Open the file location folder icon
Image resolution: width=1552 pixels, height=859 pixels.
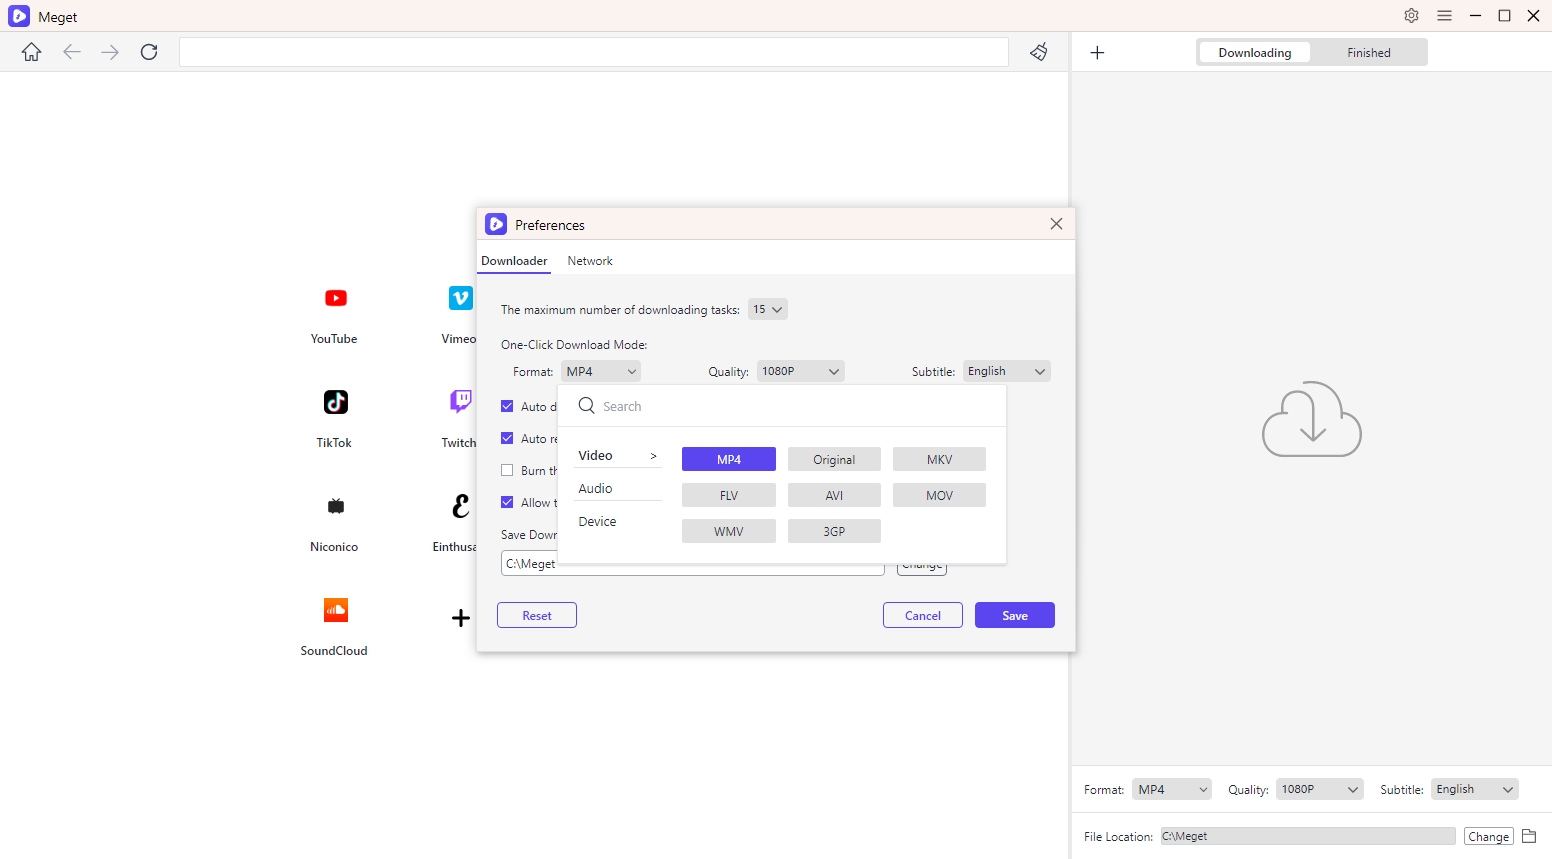1529,836
